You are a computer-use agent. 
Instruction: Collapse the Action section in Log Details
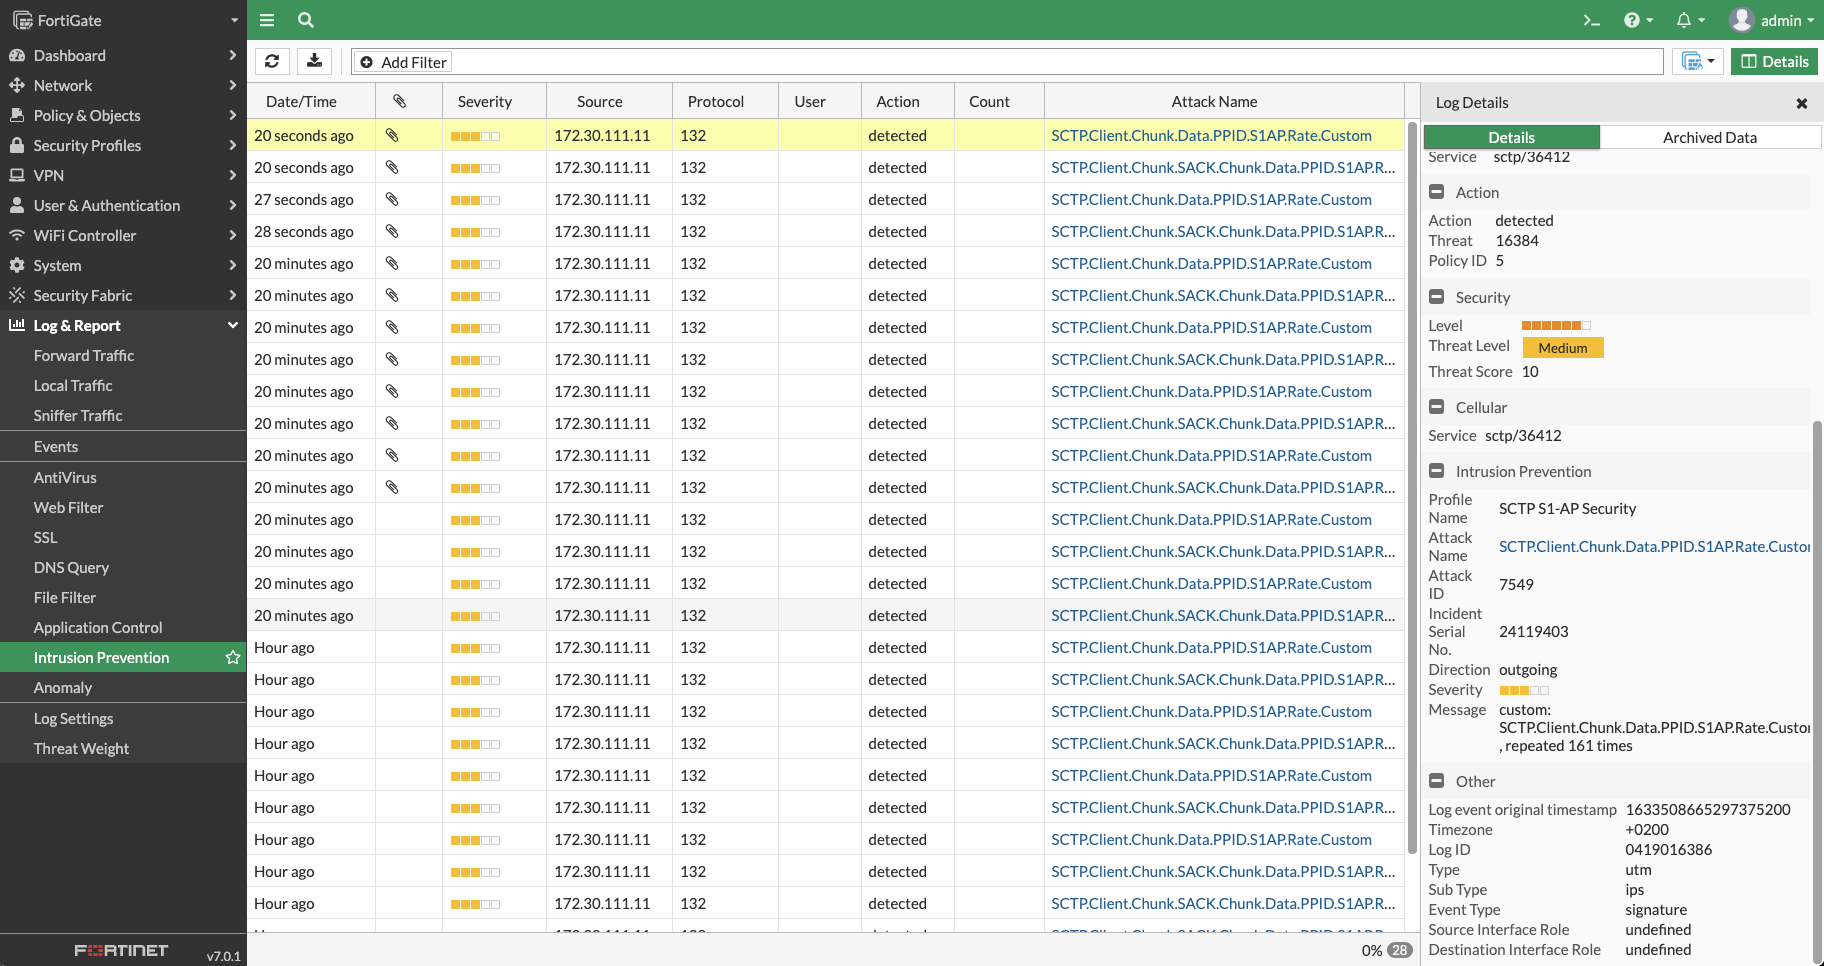point(1437,192)
